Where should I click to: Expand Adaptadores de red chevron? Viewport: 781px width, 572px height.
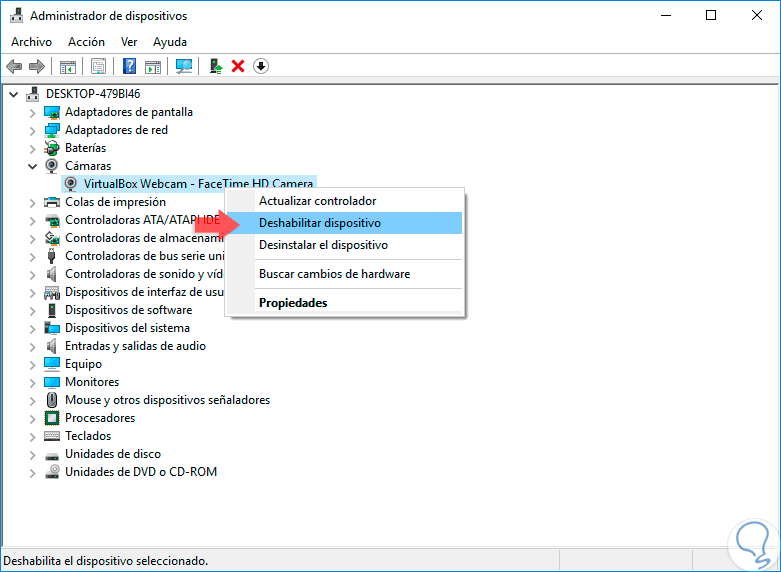(x=32, y=131)
